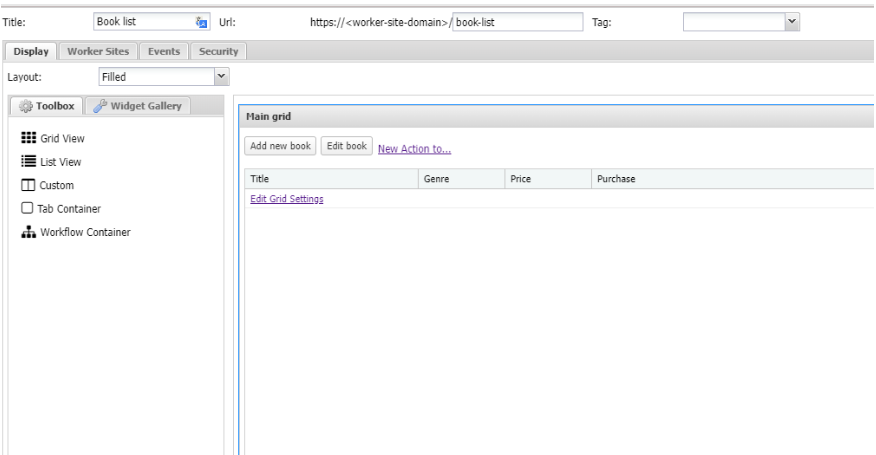Click the Tag: label

[602, 22]
